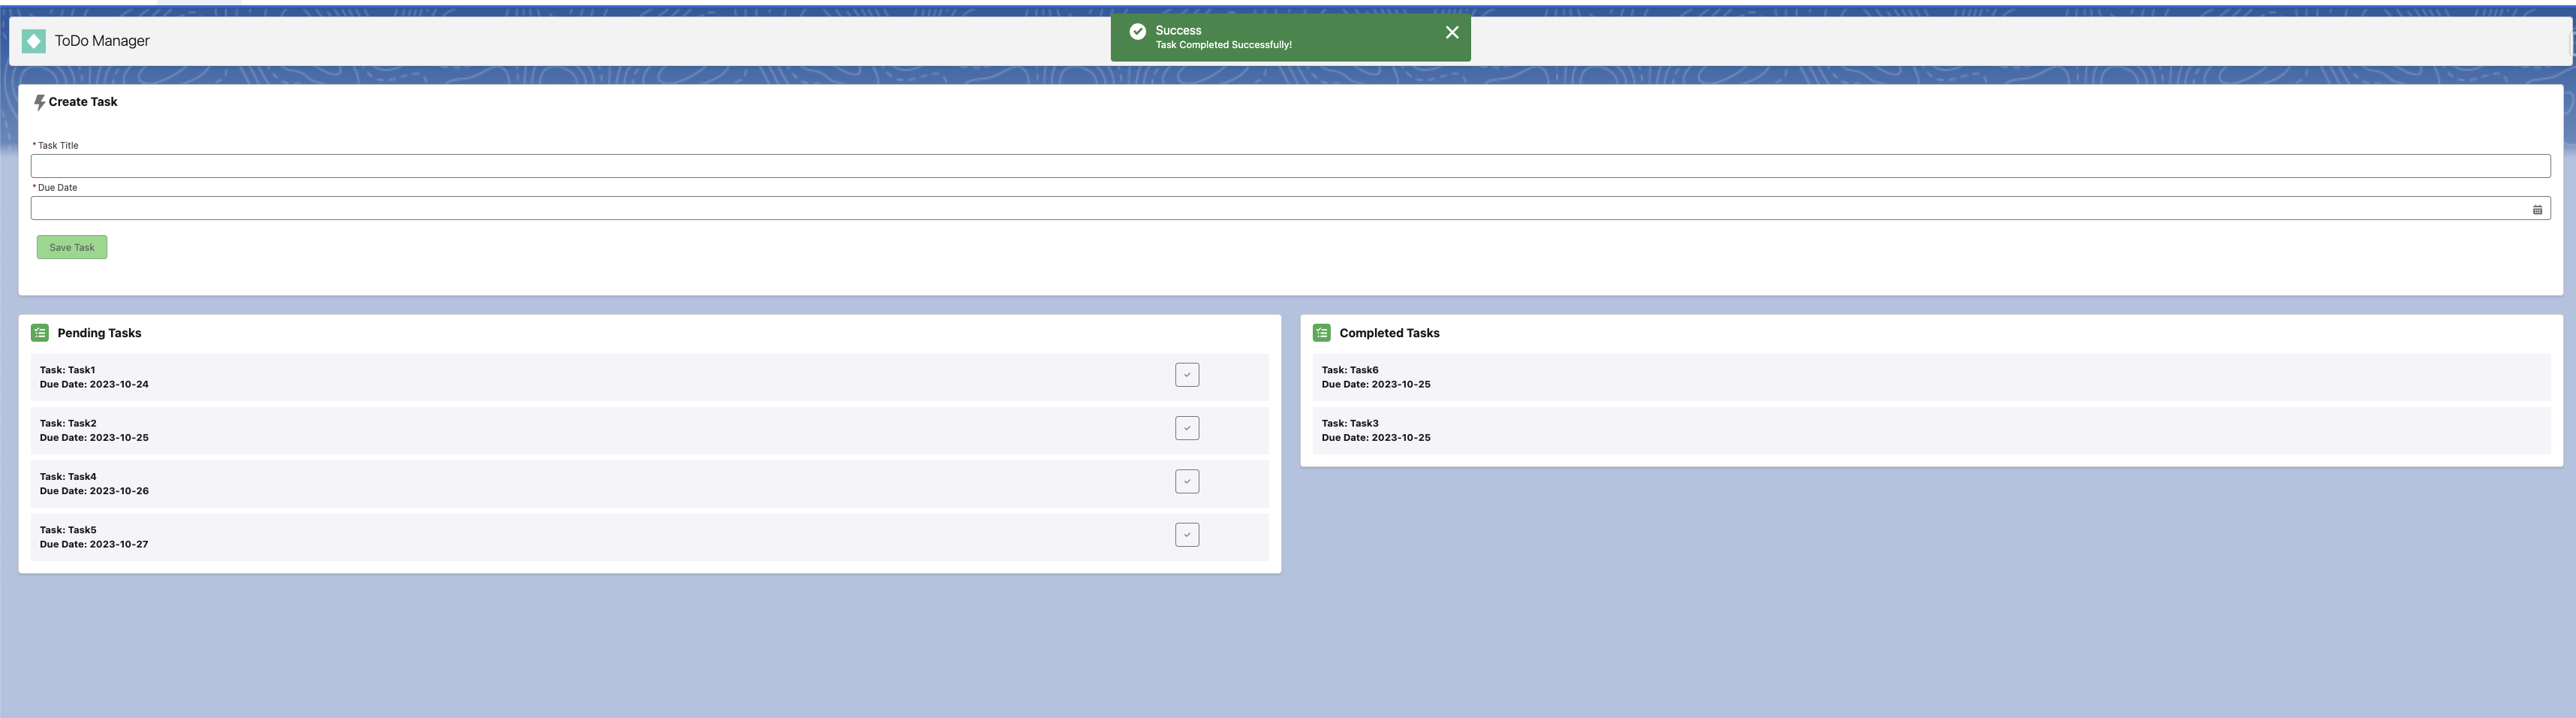The image size is (2576, 718).
Task: Check the completion box for Task2
Action: click(1186, 427)
